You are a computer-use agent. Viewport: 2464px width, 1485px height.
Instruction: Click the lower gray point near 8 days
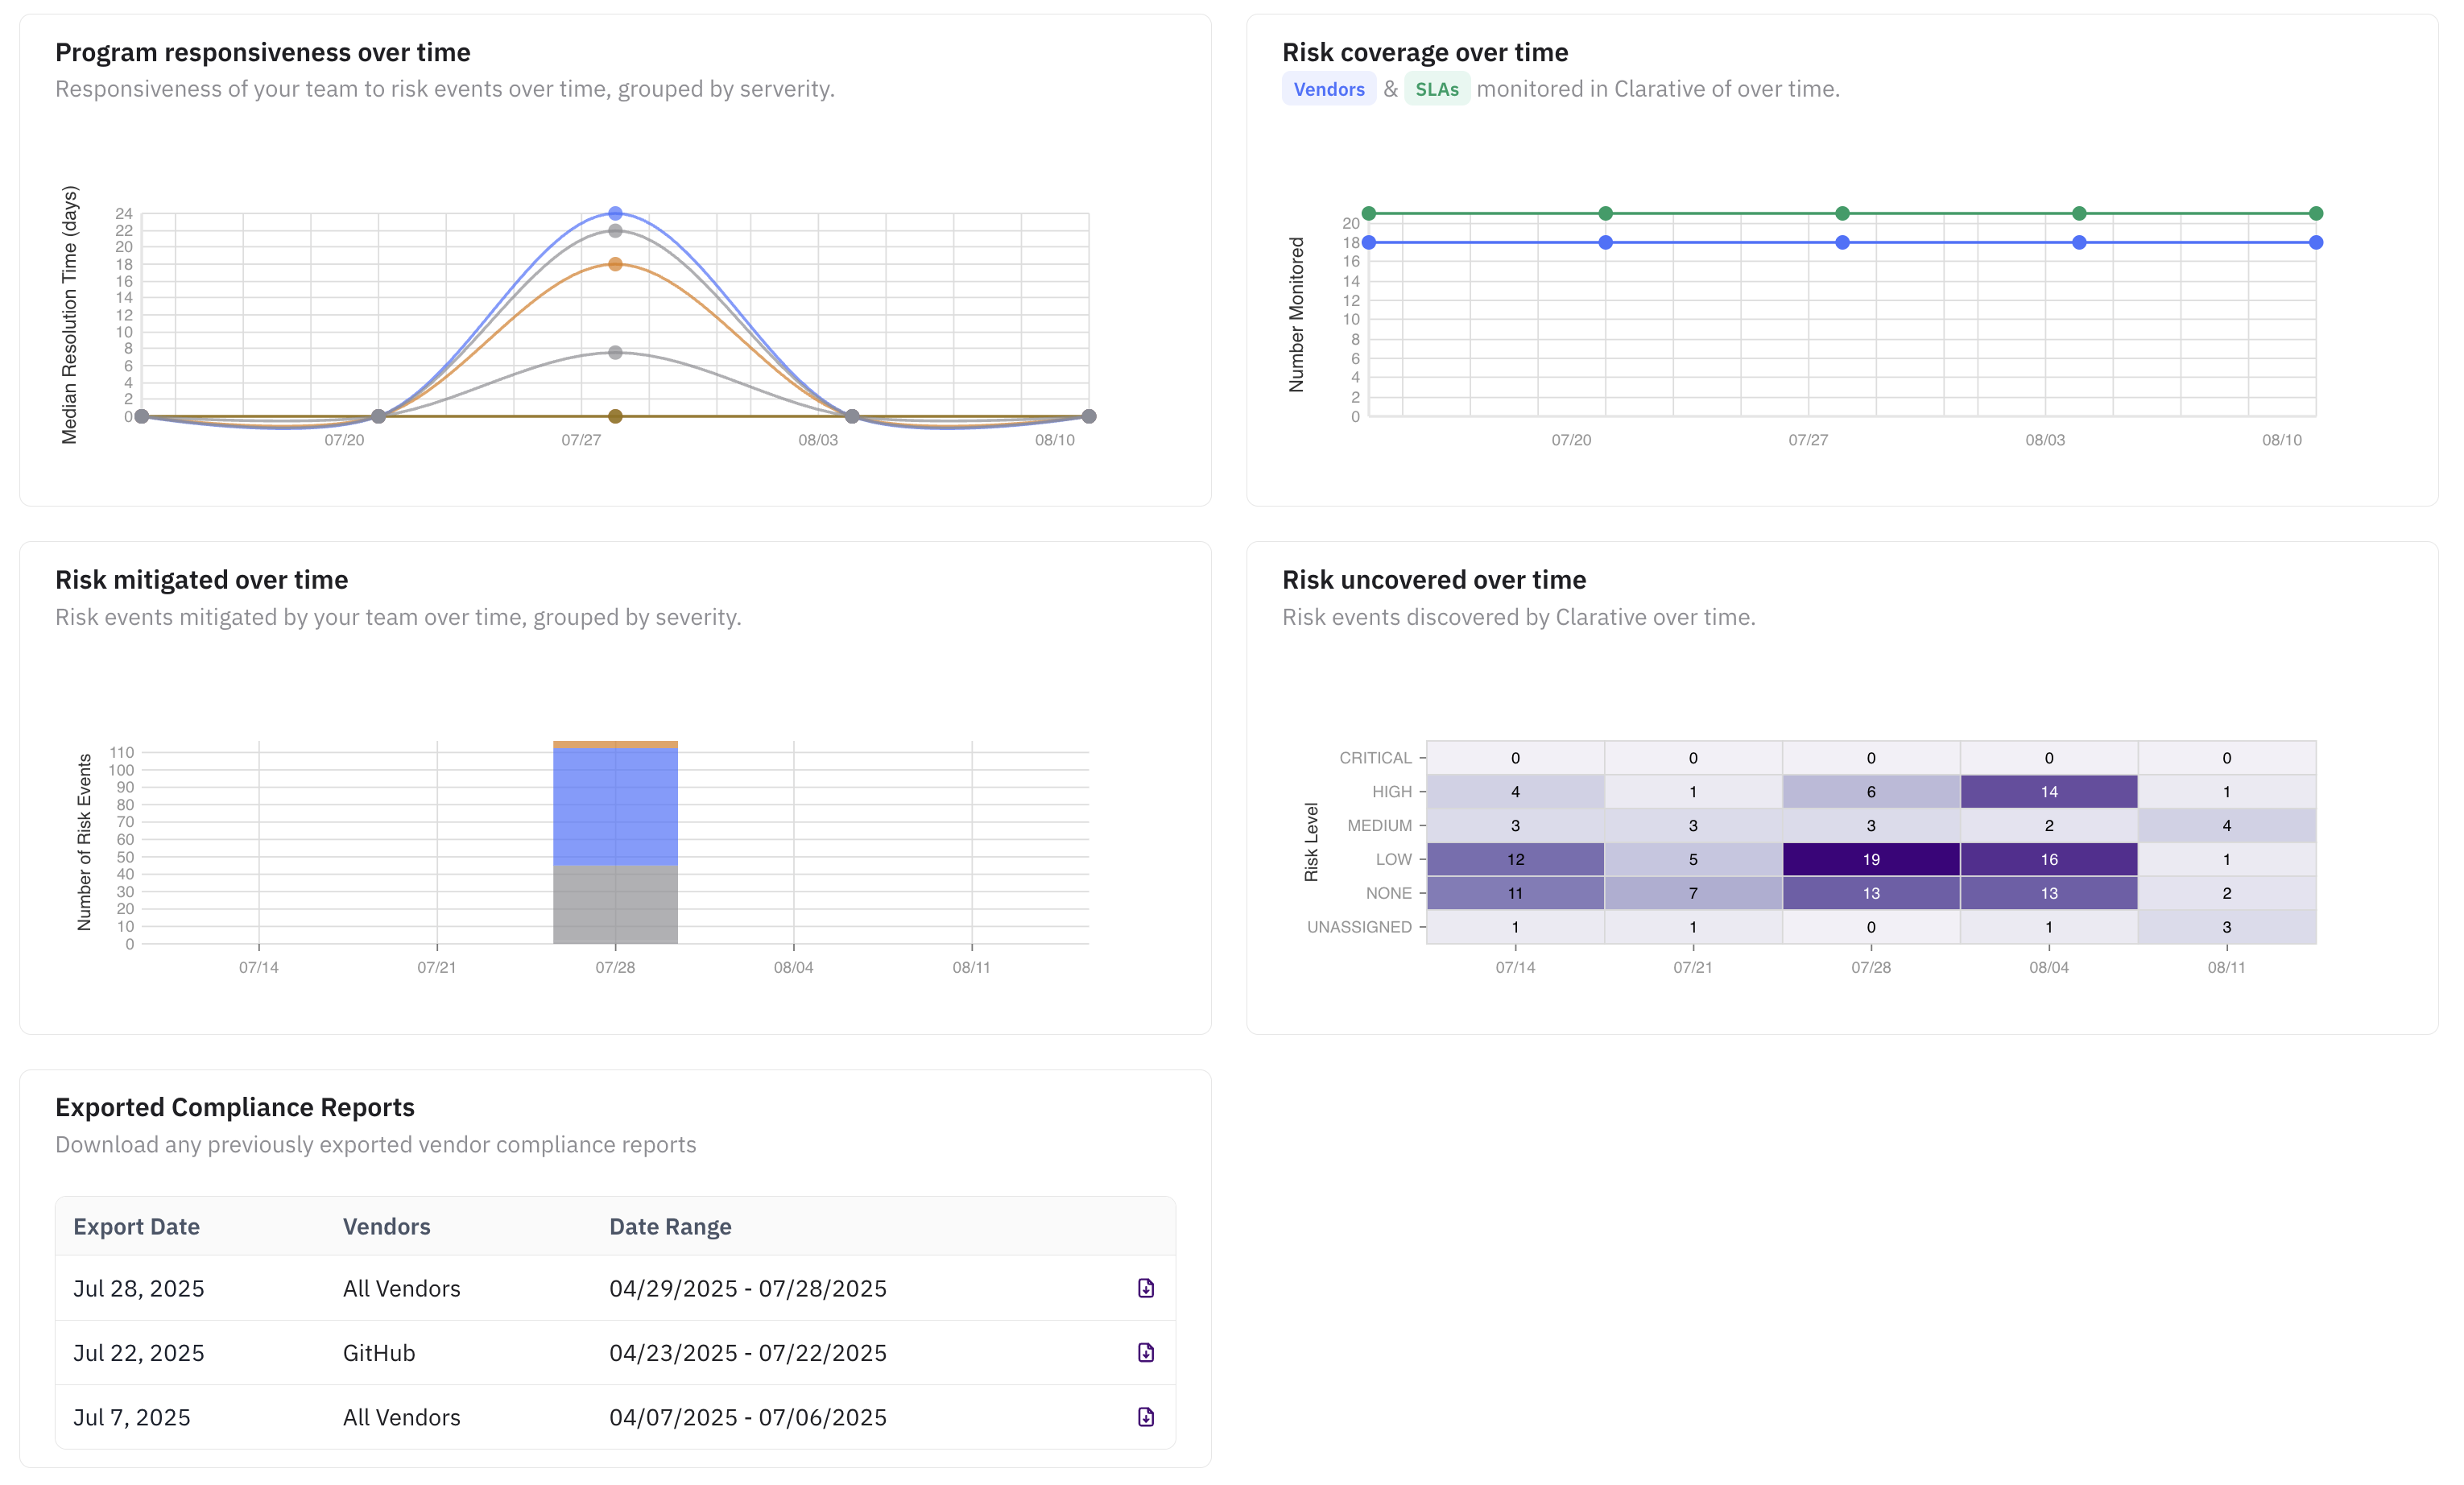615,352
